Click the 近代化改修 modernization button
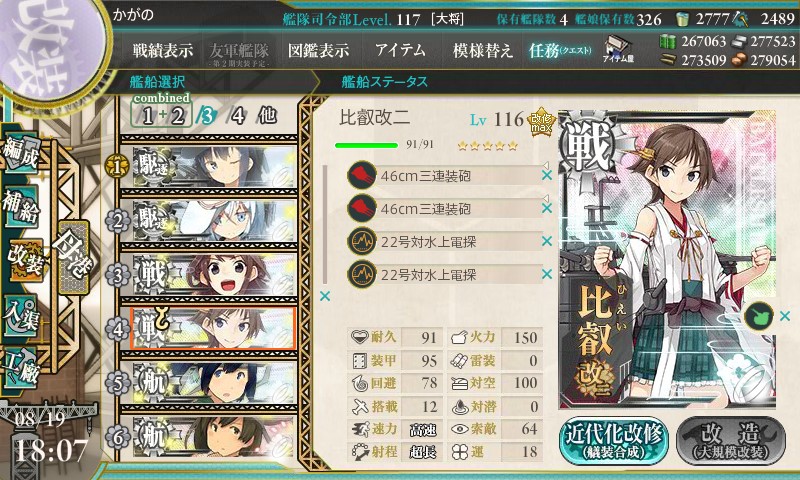 pyautogui.click(x=614, y=441)
